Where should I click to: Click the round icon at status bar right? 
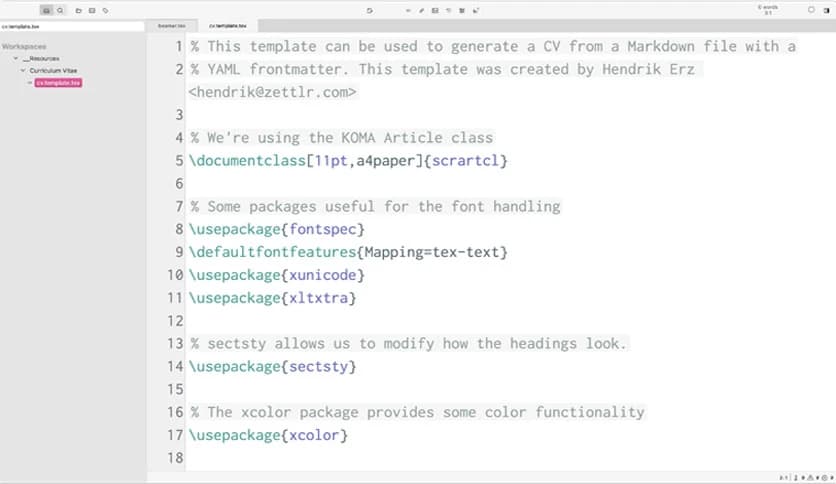(x=824, y=478)
